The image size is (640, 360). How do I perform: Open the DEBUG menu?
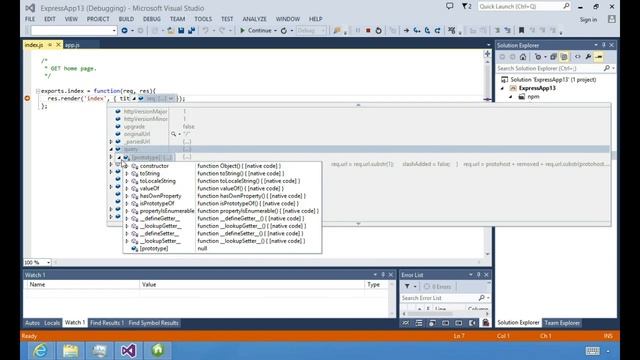151,19
